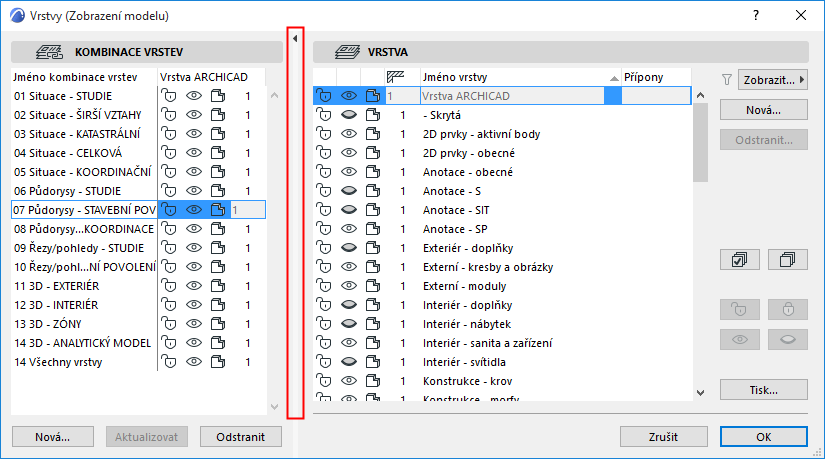Confirm with the OK button
Image resolution: width=825 pixels, height=459 pixels.
coord(763,437)
